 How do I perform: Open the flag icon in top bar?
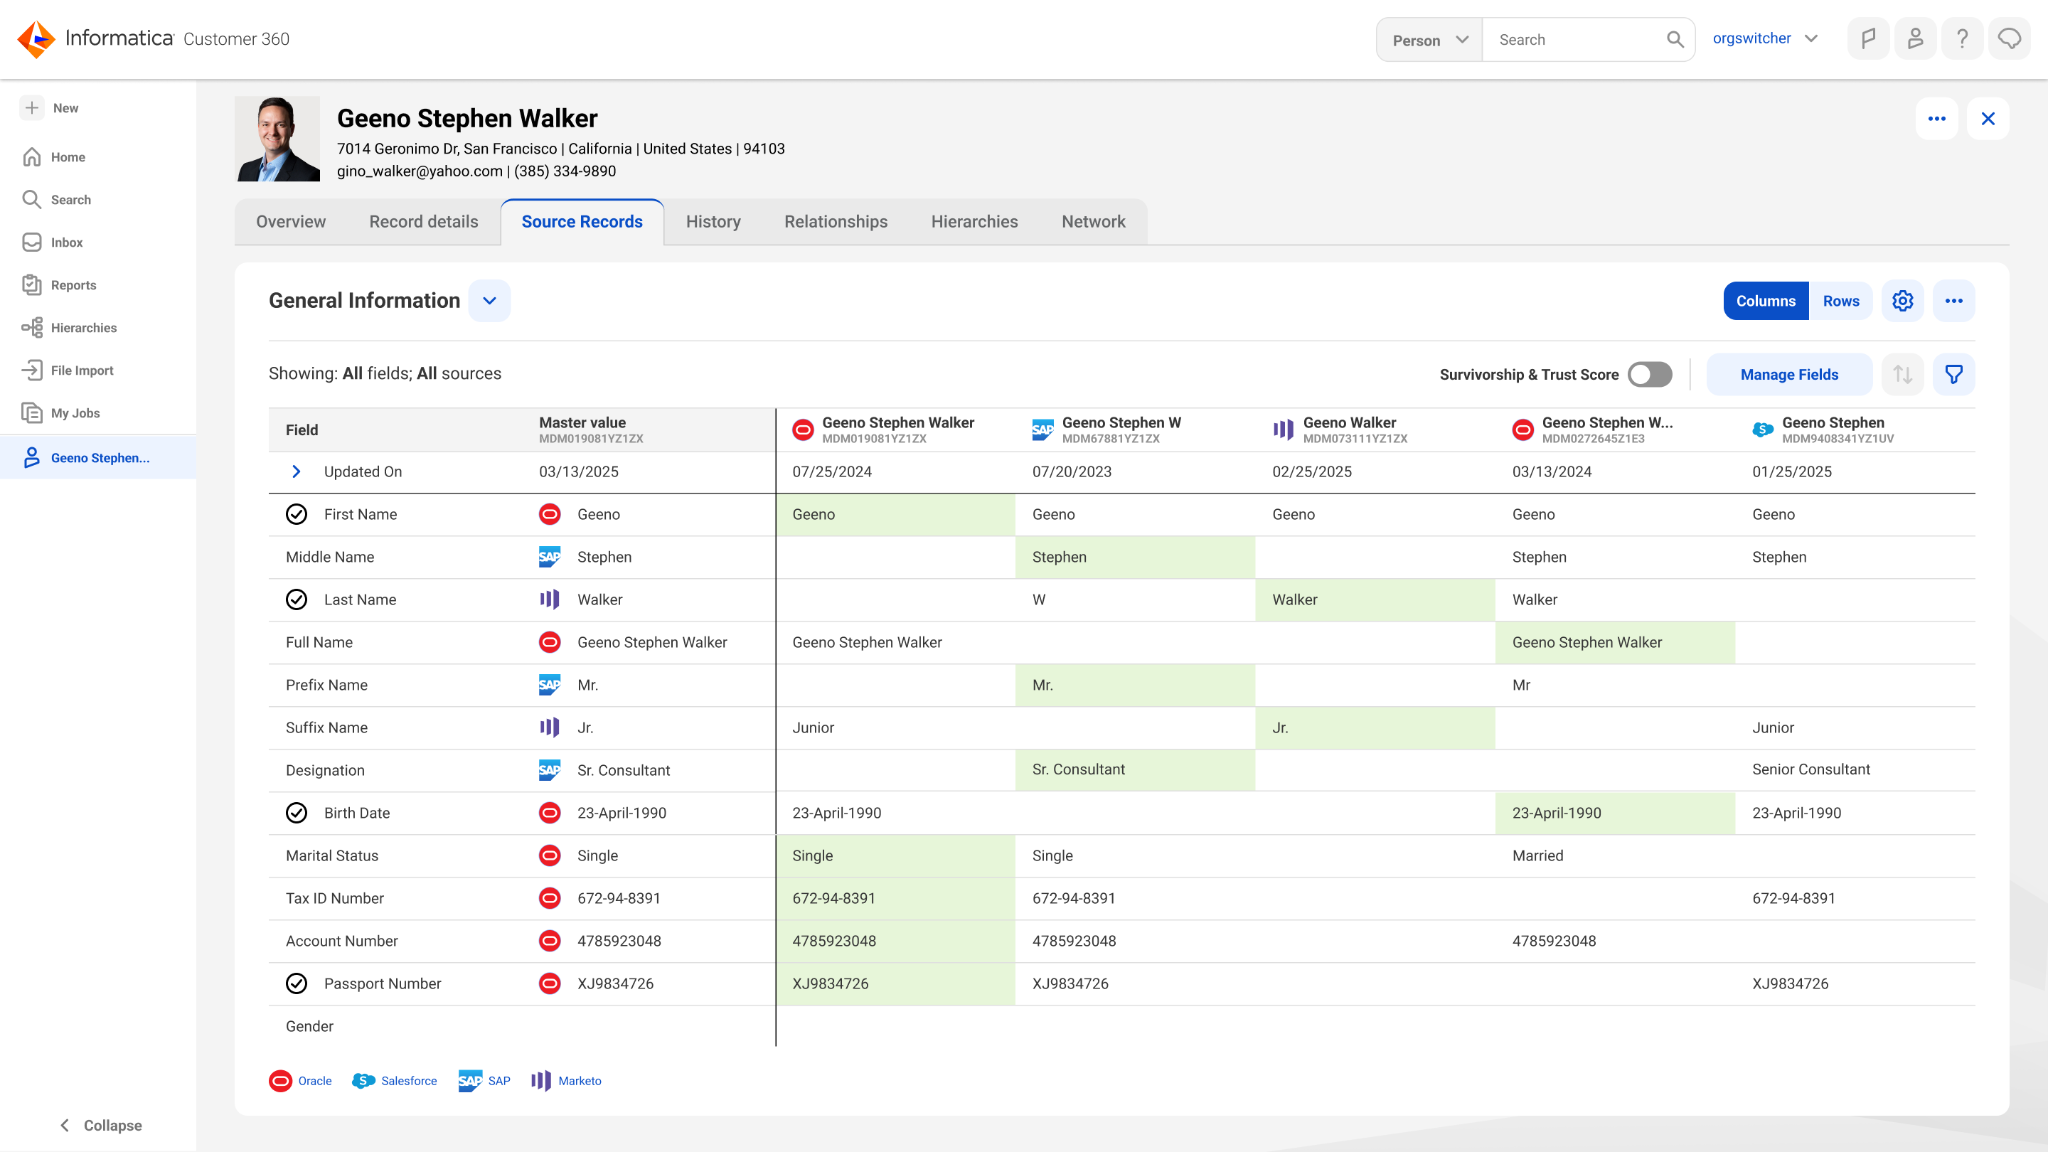coord(1868,39)
